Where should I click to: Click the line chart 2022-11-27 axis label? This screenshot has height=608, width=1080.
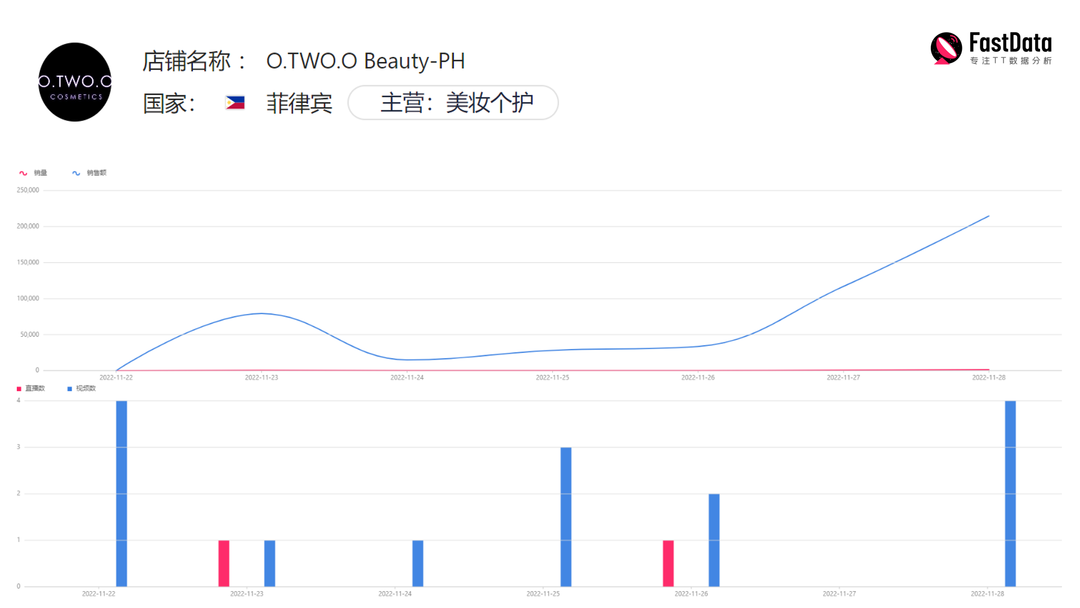pos(843,377)
